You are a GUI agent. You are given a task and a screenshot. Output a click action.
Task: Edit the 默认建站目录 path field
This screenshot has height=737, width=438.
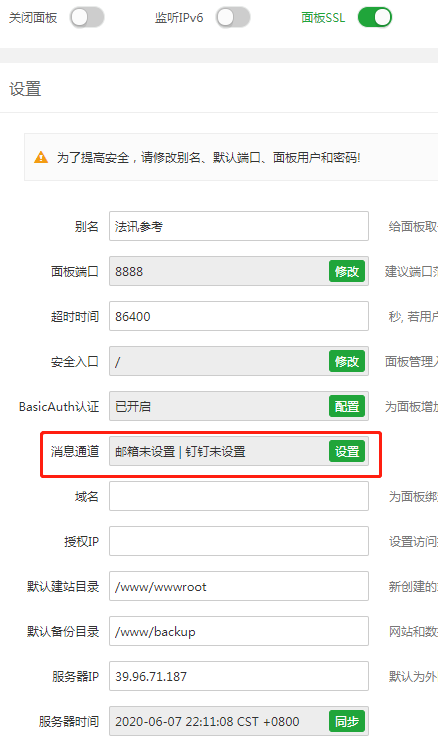tap(239, 587)
